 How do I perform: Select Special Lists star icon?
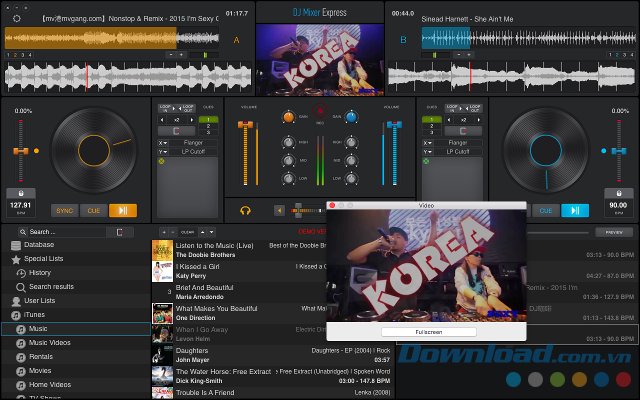point(16,258)
